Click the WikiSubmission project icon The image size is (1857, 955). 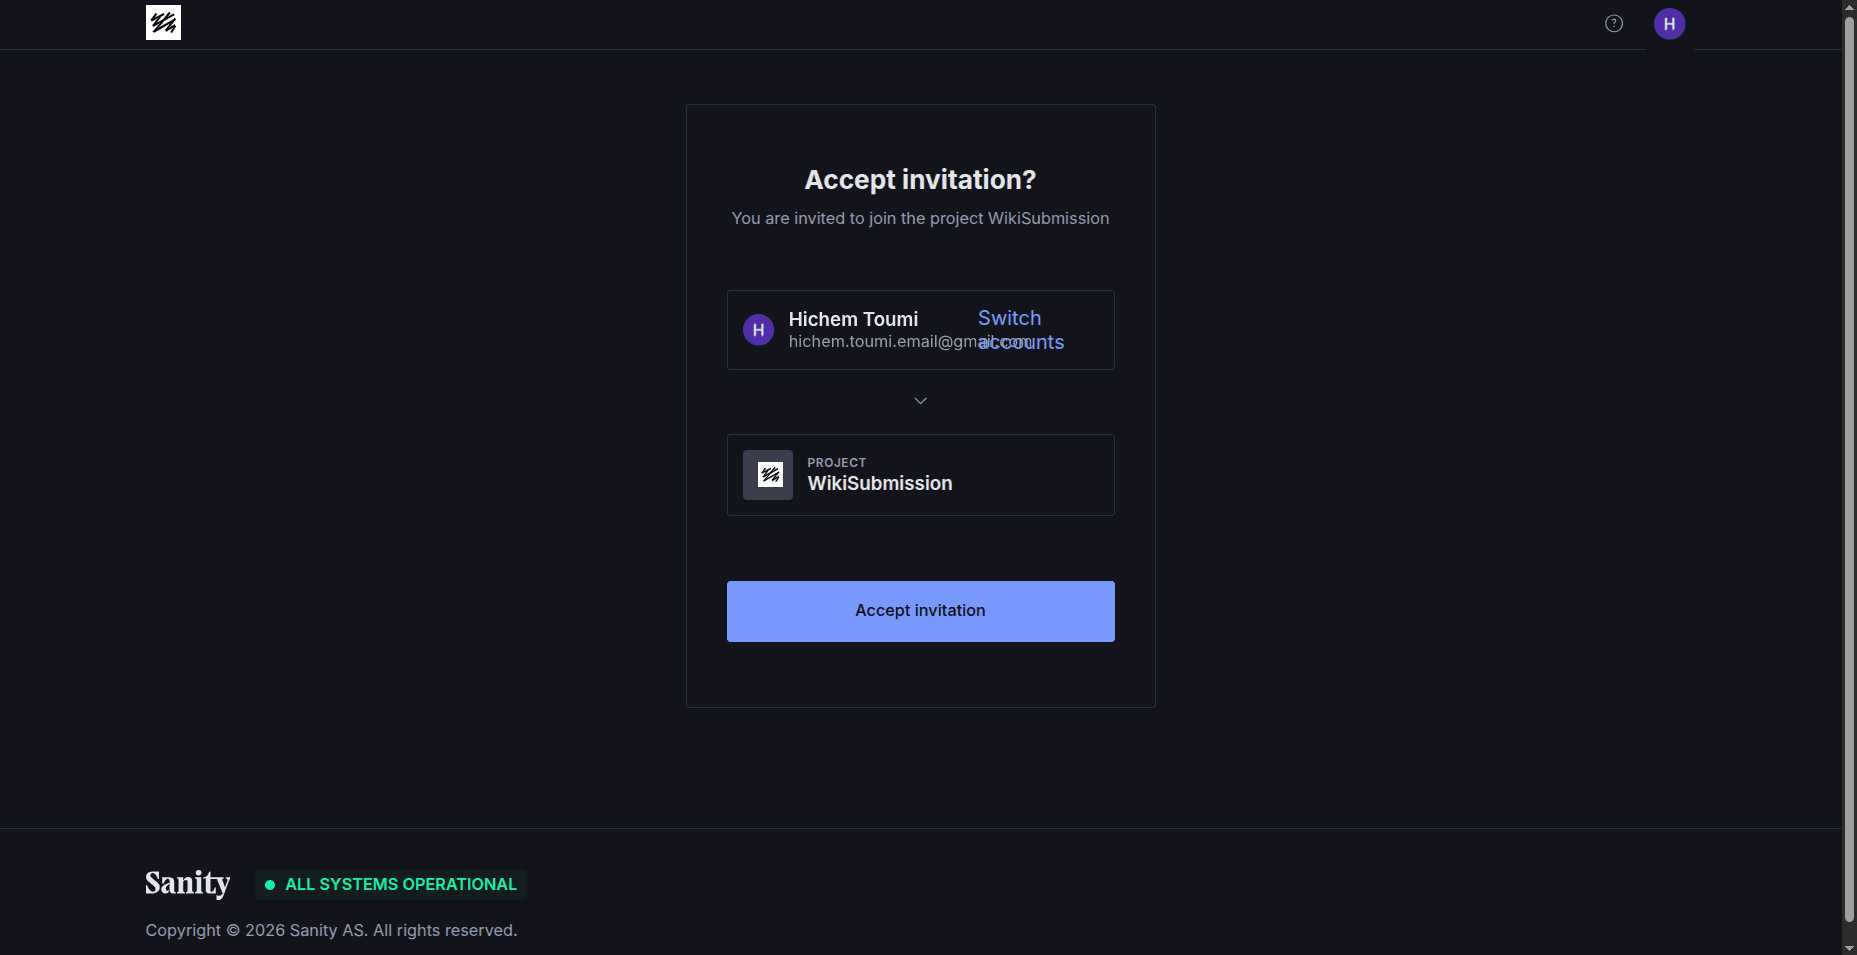768,474
